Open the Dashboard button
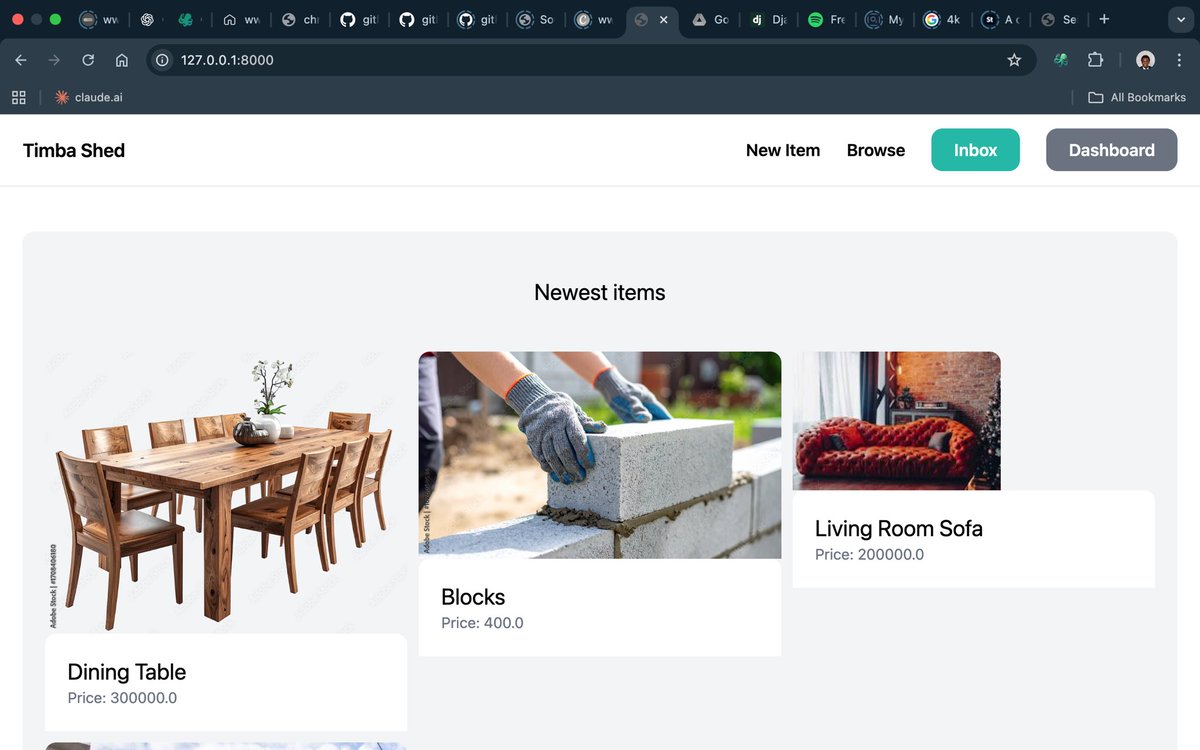The image size is (1200, 750). pos(1111,150)
